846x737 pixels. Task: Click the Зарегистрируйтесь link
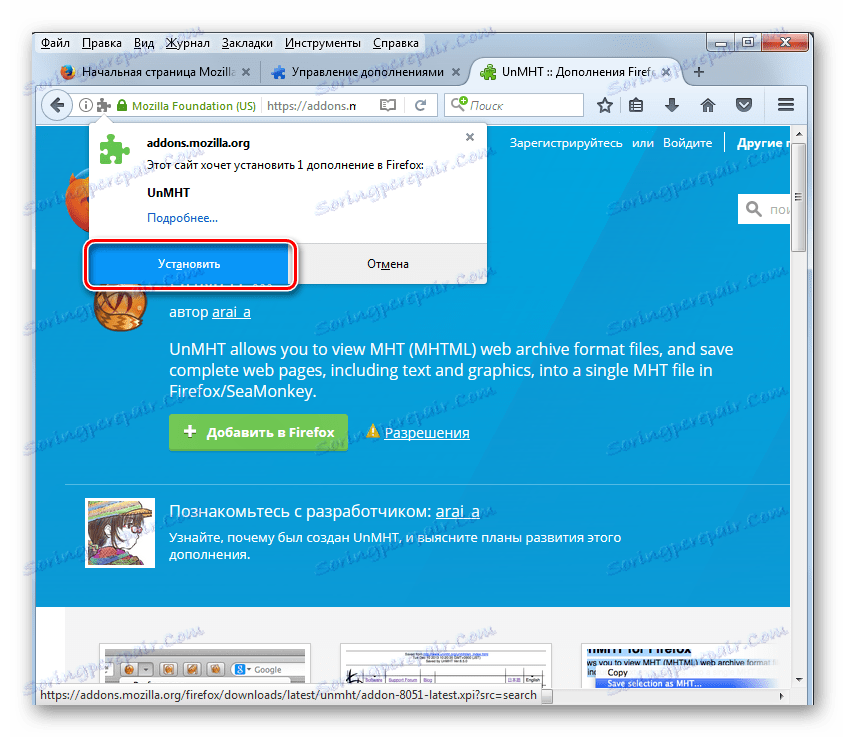(x=566, y=143)
